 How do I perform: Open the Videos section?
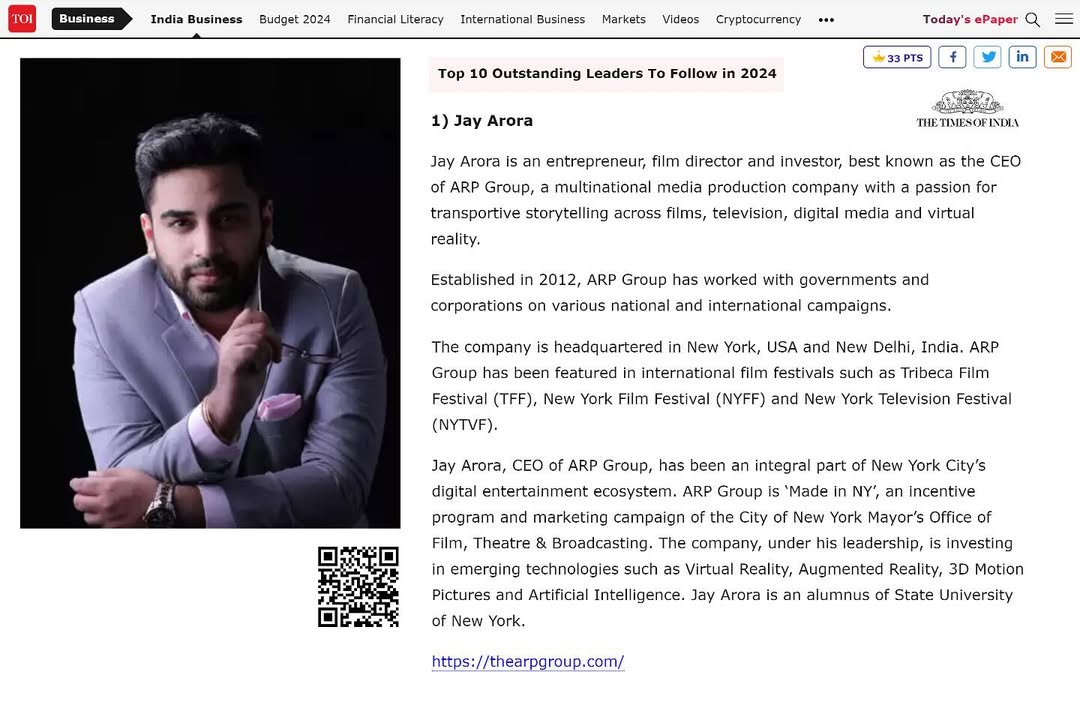click(681, 19)
